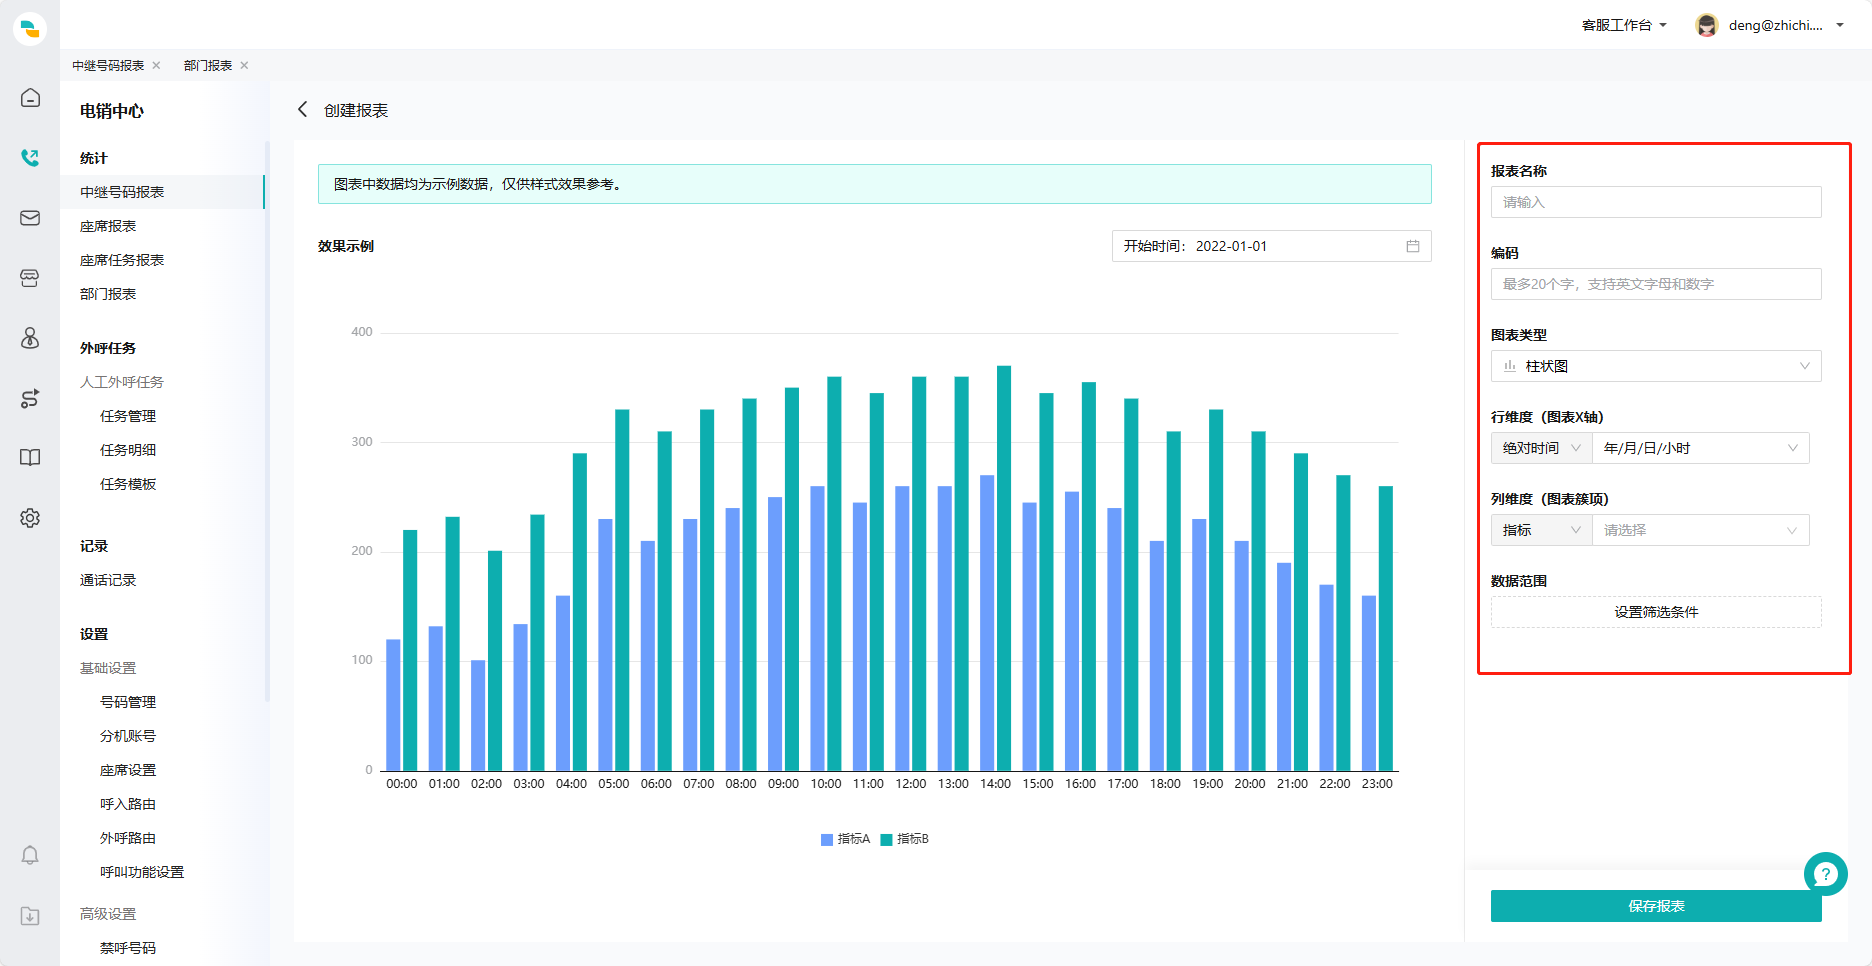Close the 部门报表 tab
The width and height of the screenshot is (1872, 966).
[x=244, y=65]
